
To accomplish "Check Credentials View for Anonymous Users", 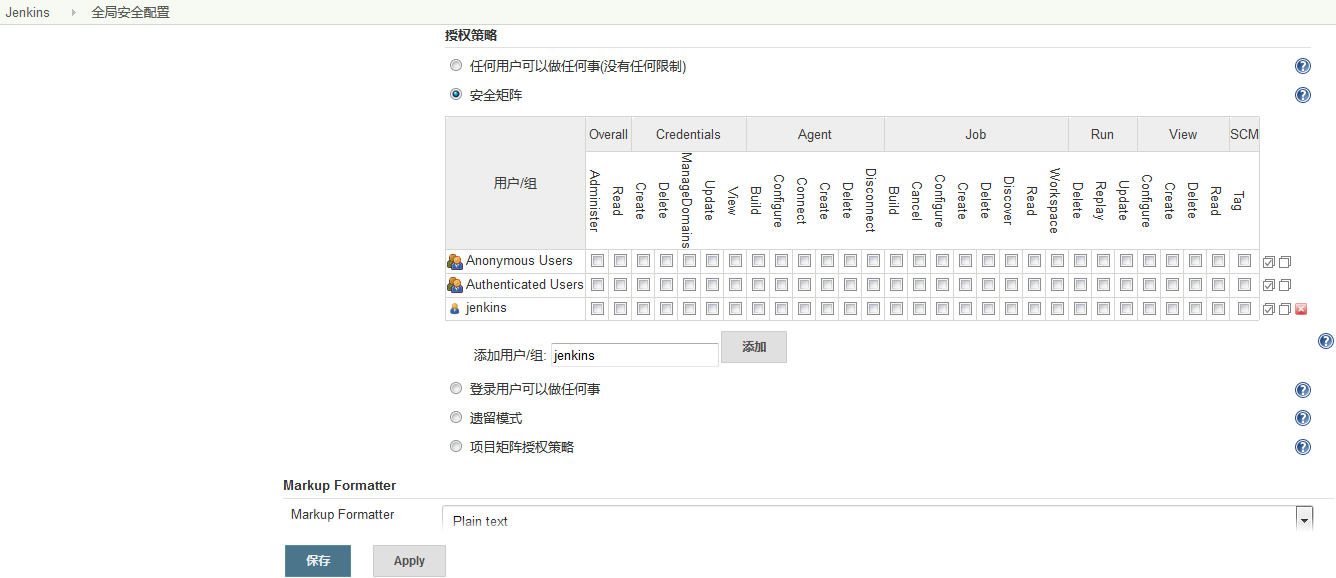I will [735, 261].
